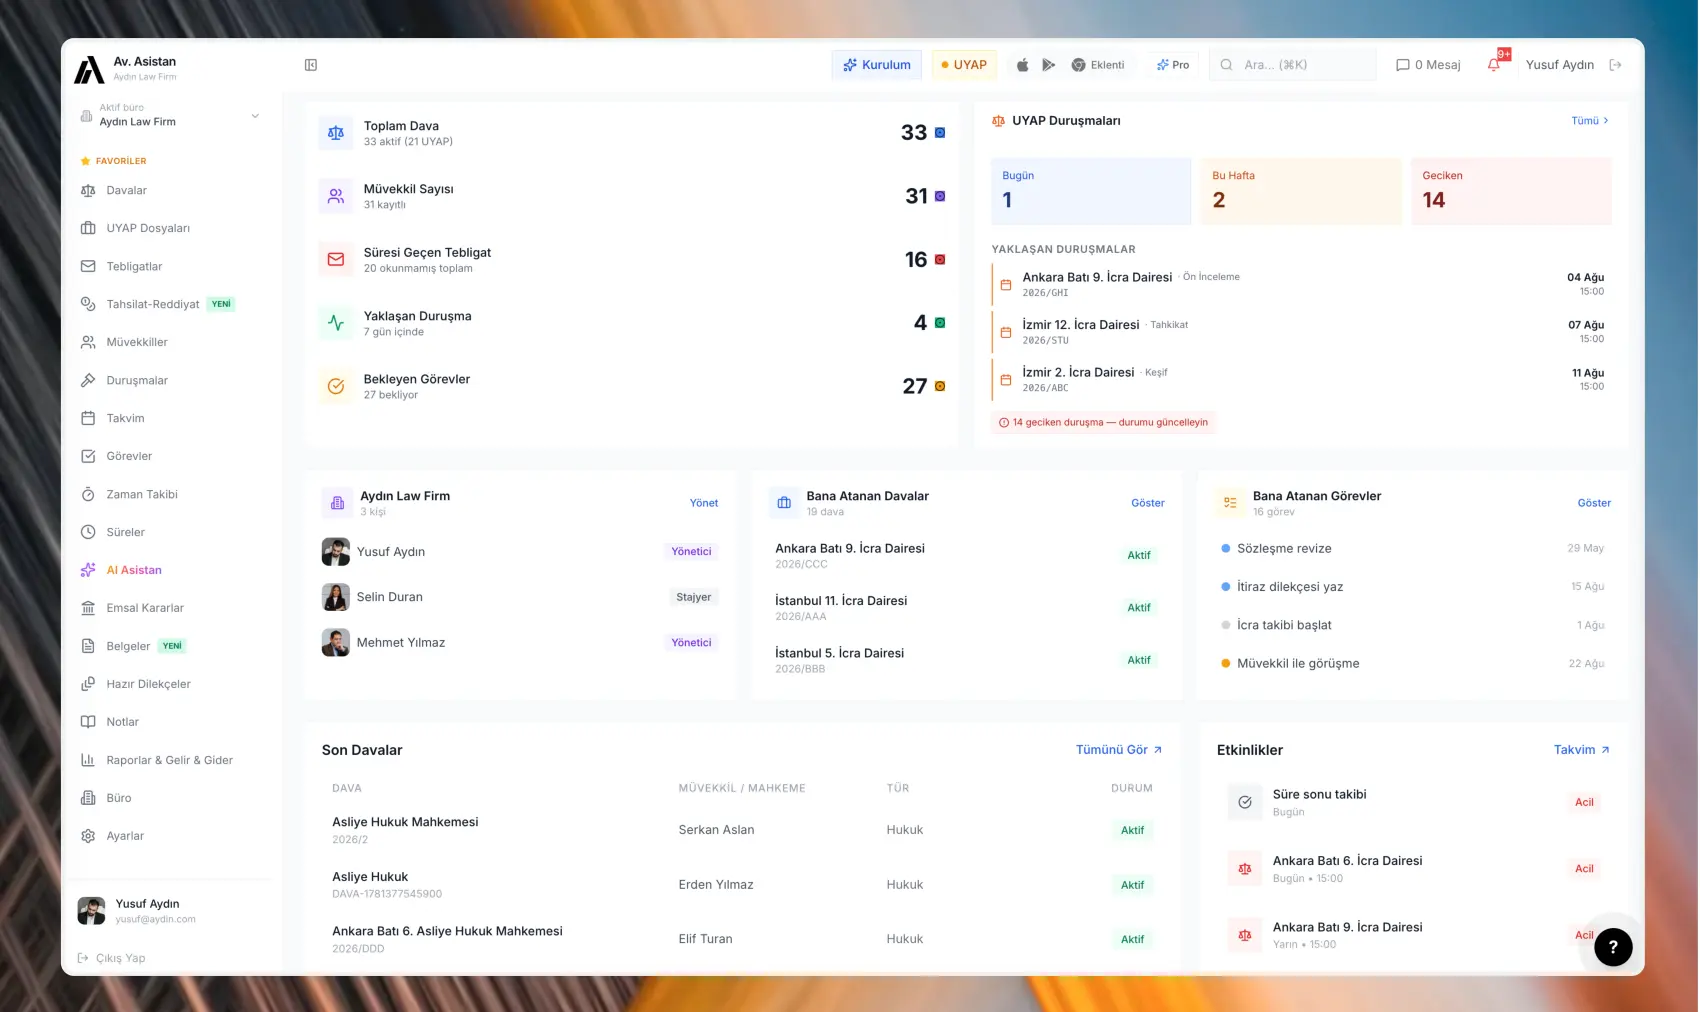Click the logout arrow icon beside Yusuf Aydın
The image size is (1700, 1012).
(x=1615, y=65)
